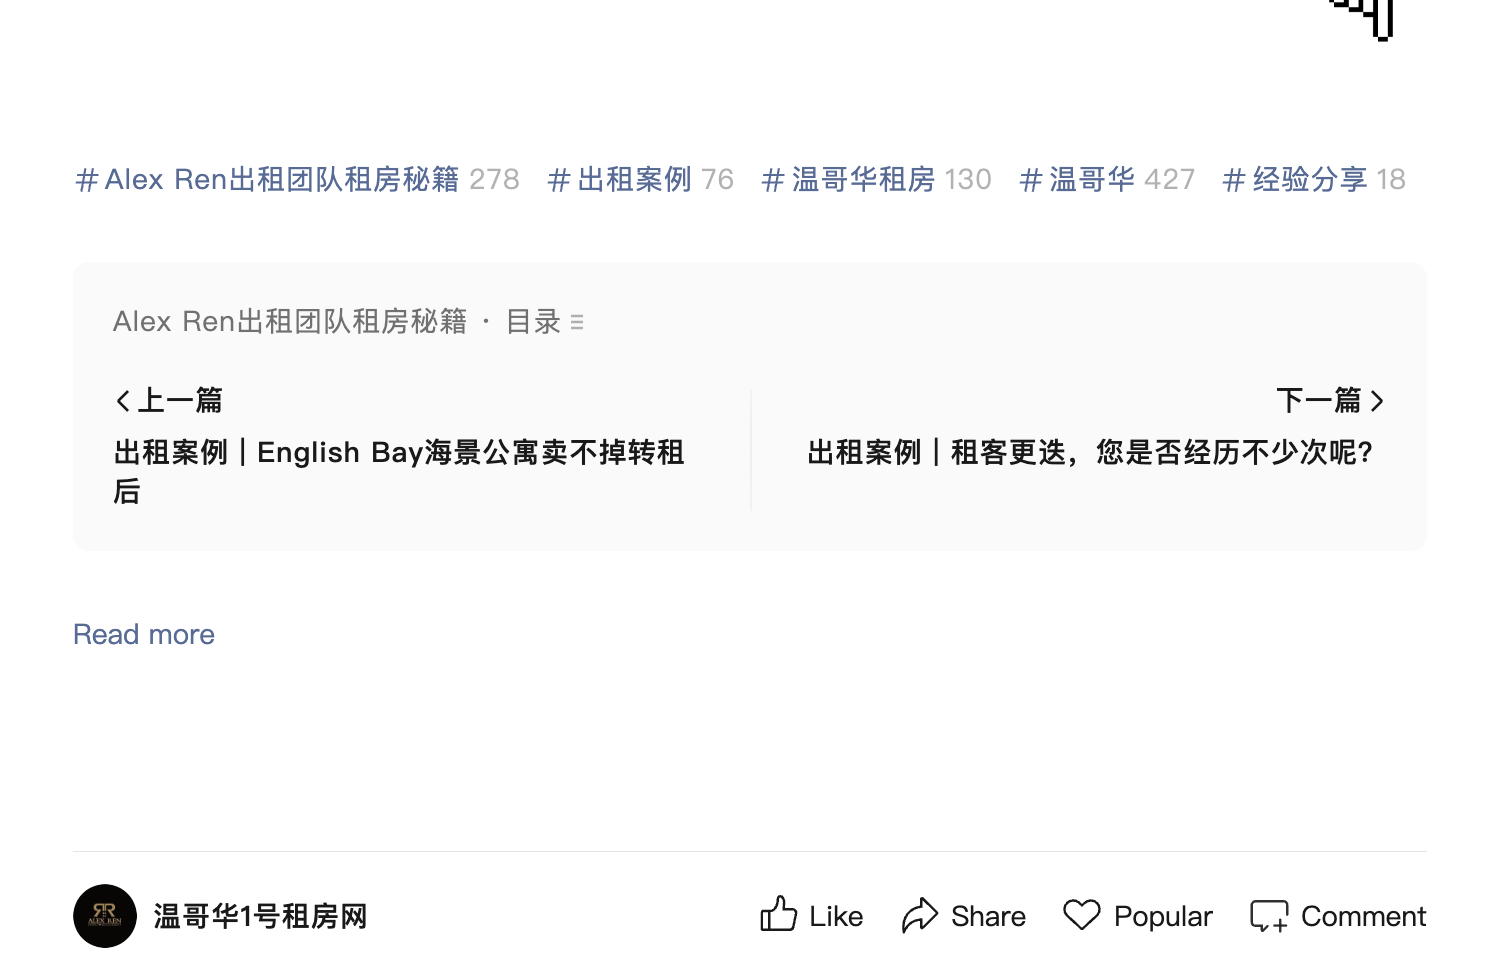Click the thumbs-up Like icon
The height and width of the screenshot is (980, 1500).
click(778, 914)
